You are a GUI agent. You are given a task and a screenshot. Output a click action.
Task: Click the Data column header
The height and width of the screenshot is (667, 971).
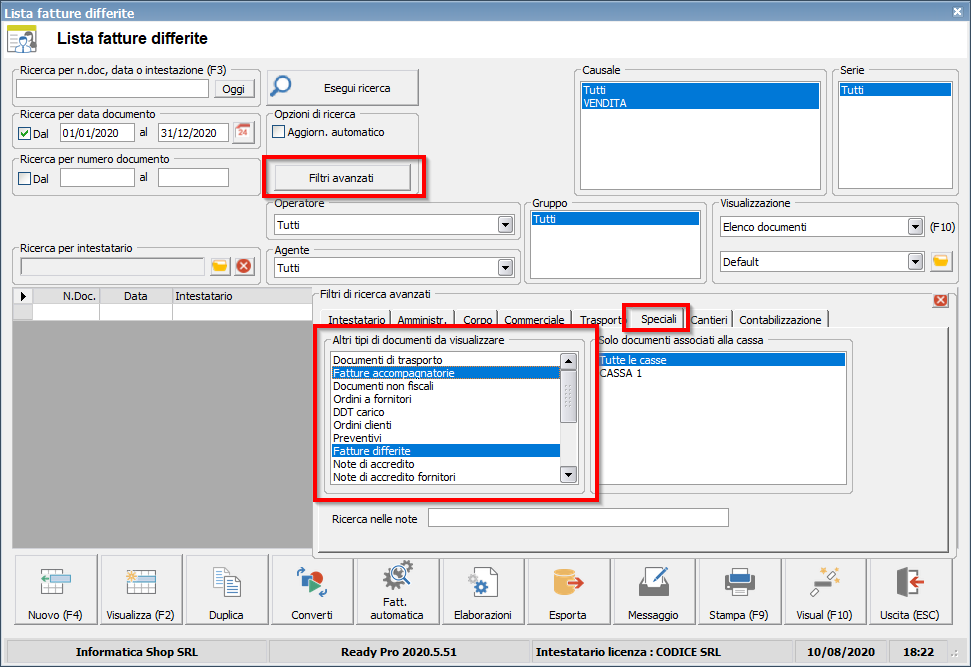click(x=136, y=296)
